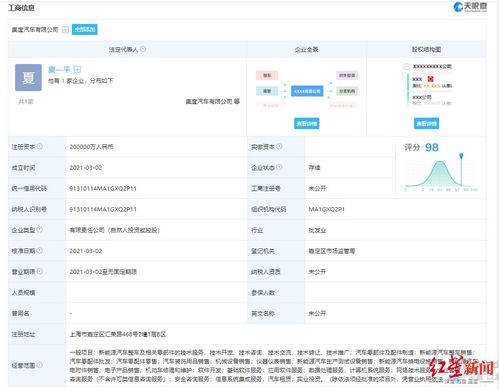Viewport: 499px width, 390px height.
Task: Click the info icon beside 企业状态
Action: (x=279, y=167)
